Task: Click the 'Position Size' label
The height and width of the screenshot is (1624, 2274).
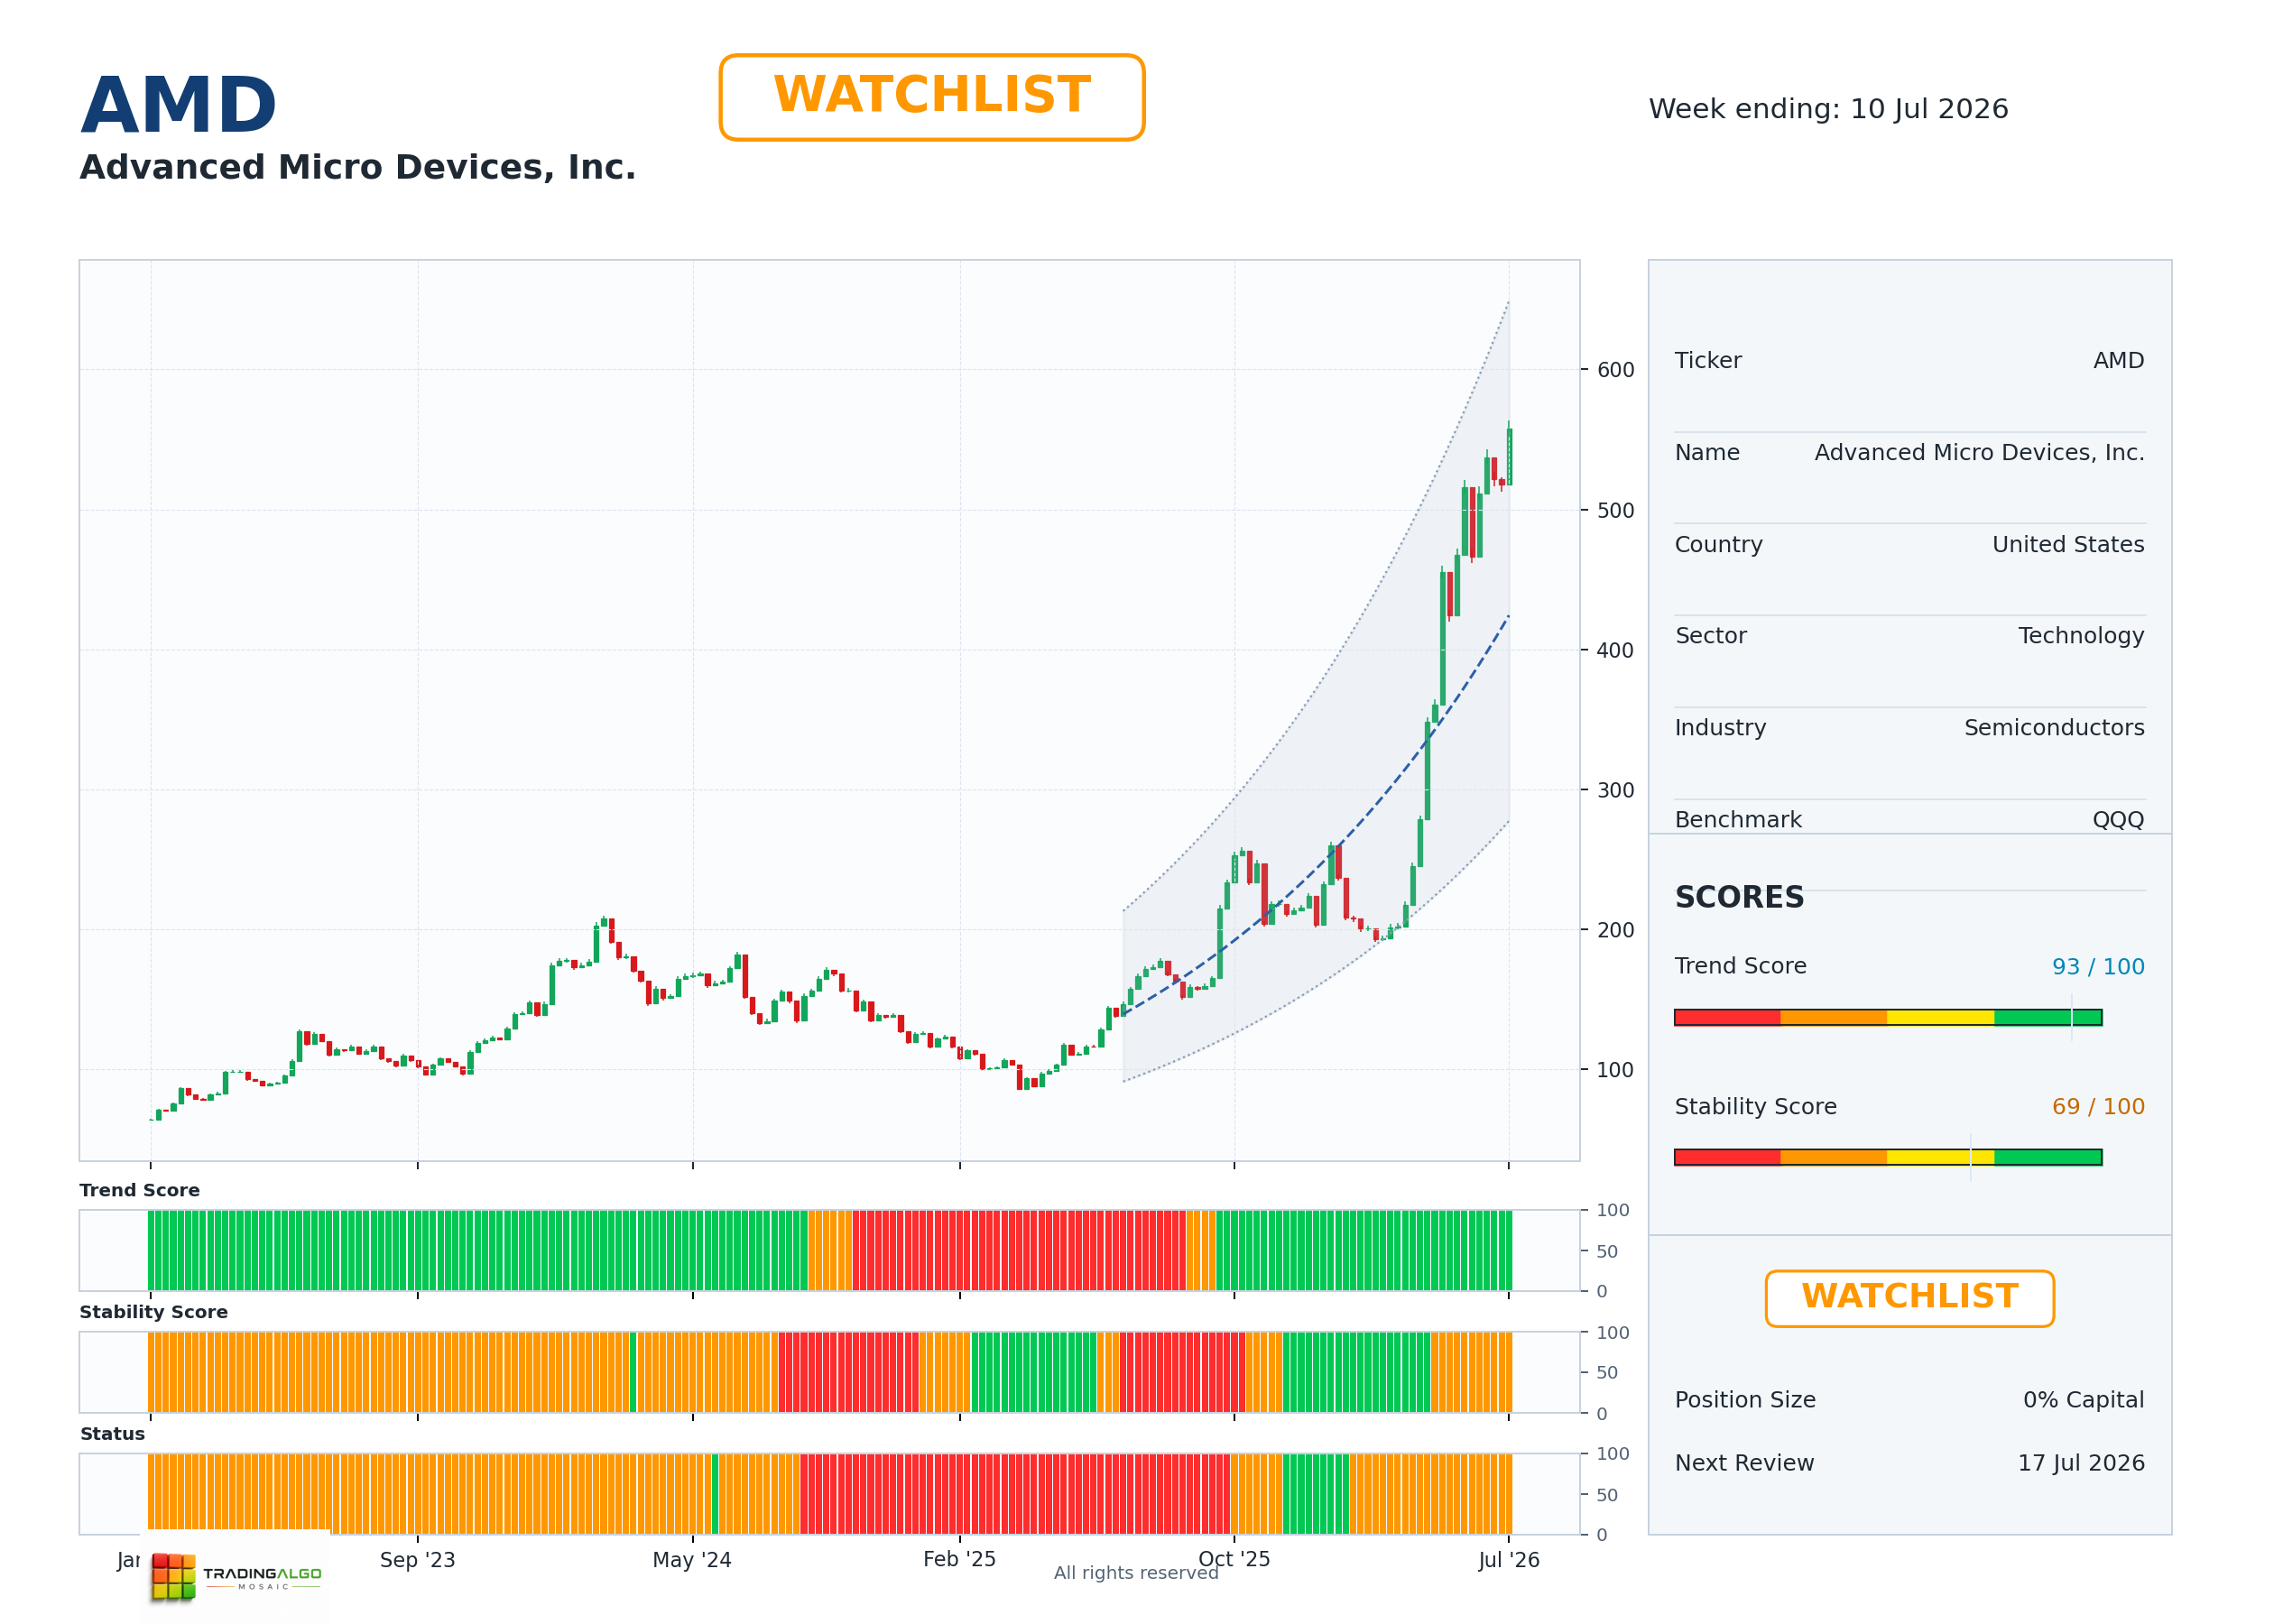Action: pyautogui.click(x=1745, y=1400)
